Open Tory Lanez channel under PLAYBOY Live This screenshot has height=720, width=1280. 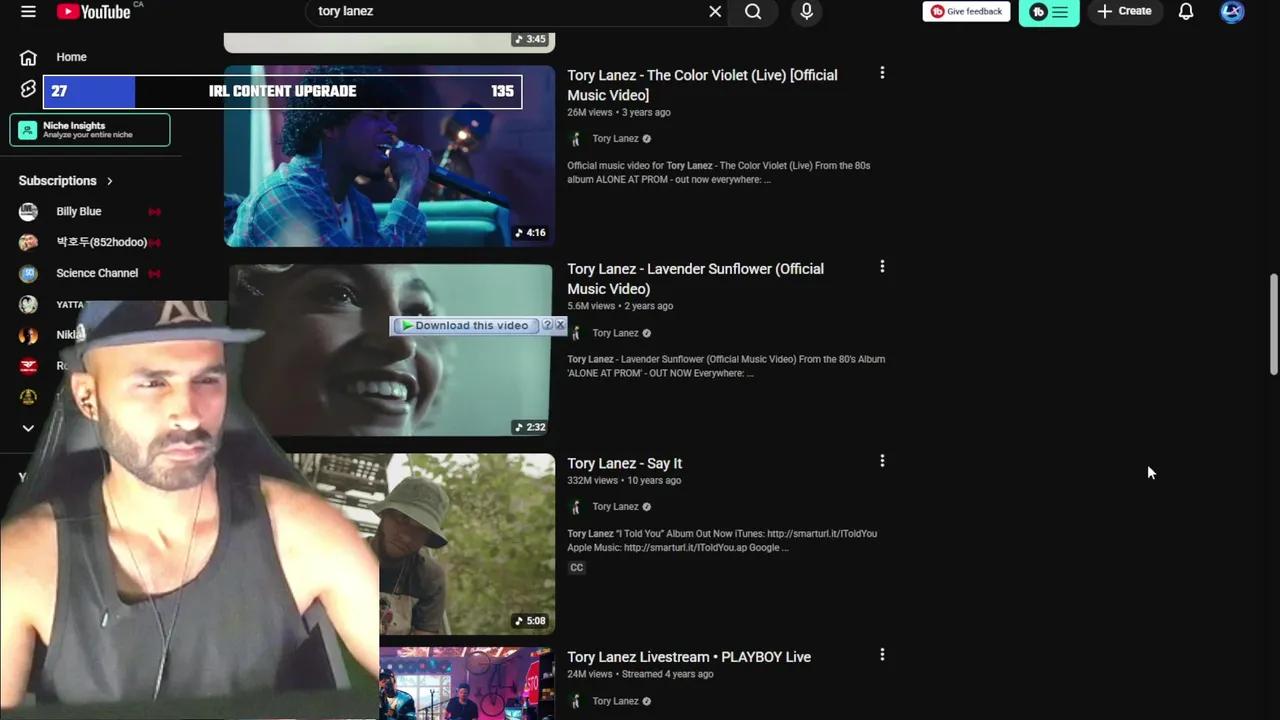[x=615, y=701]
